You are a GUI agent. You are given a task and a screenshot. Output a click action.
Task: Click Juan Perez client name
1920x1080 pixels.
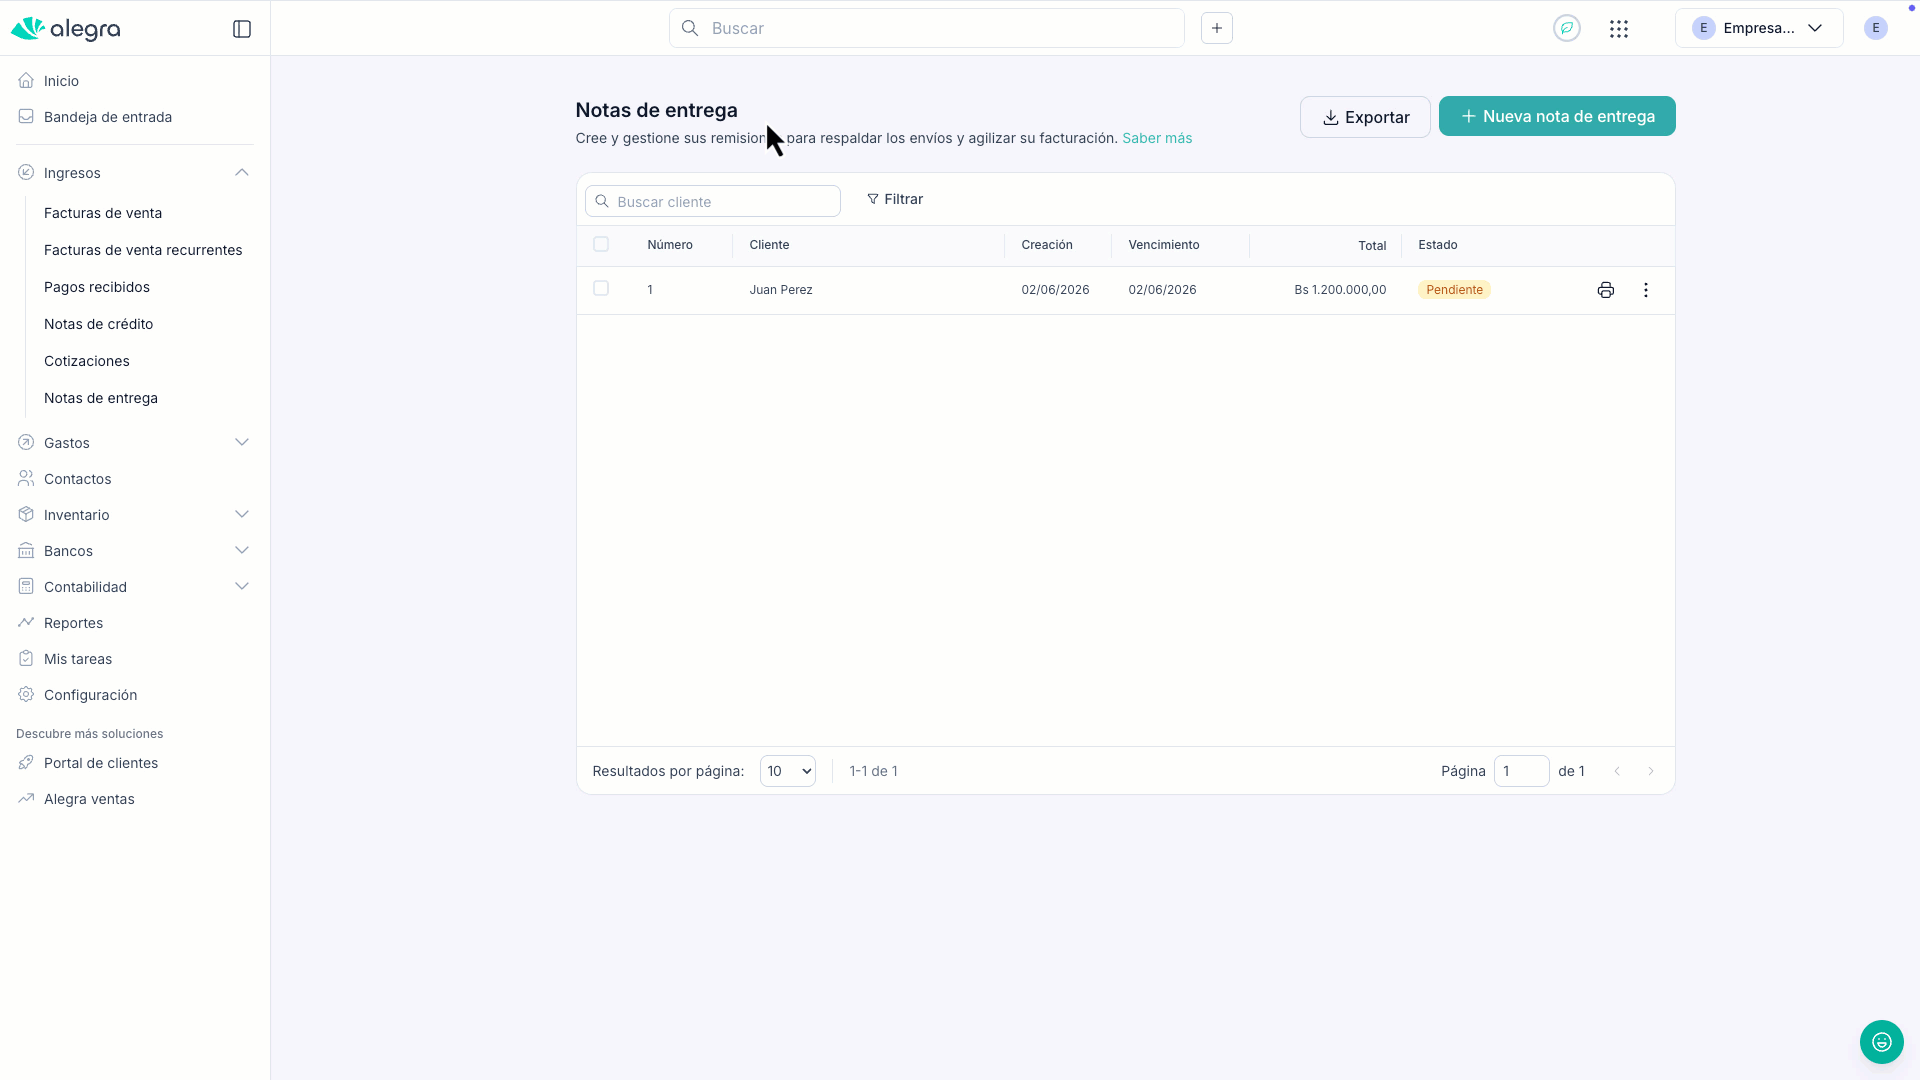781,290
